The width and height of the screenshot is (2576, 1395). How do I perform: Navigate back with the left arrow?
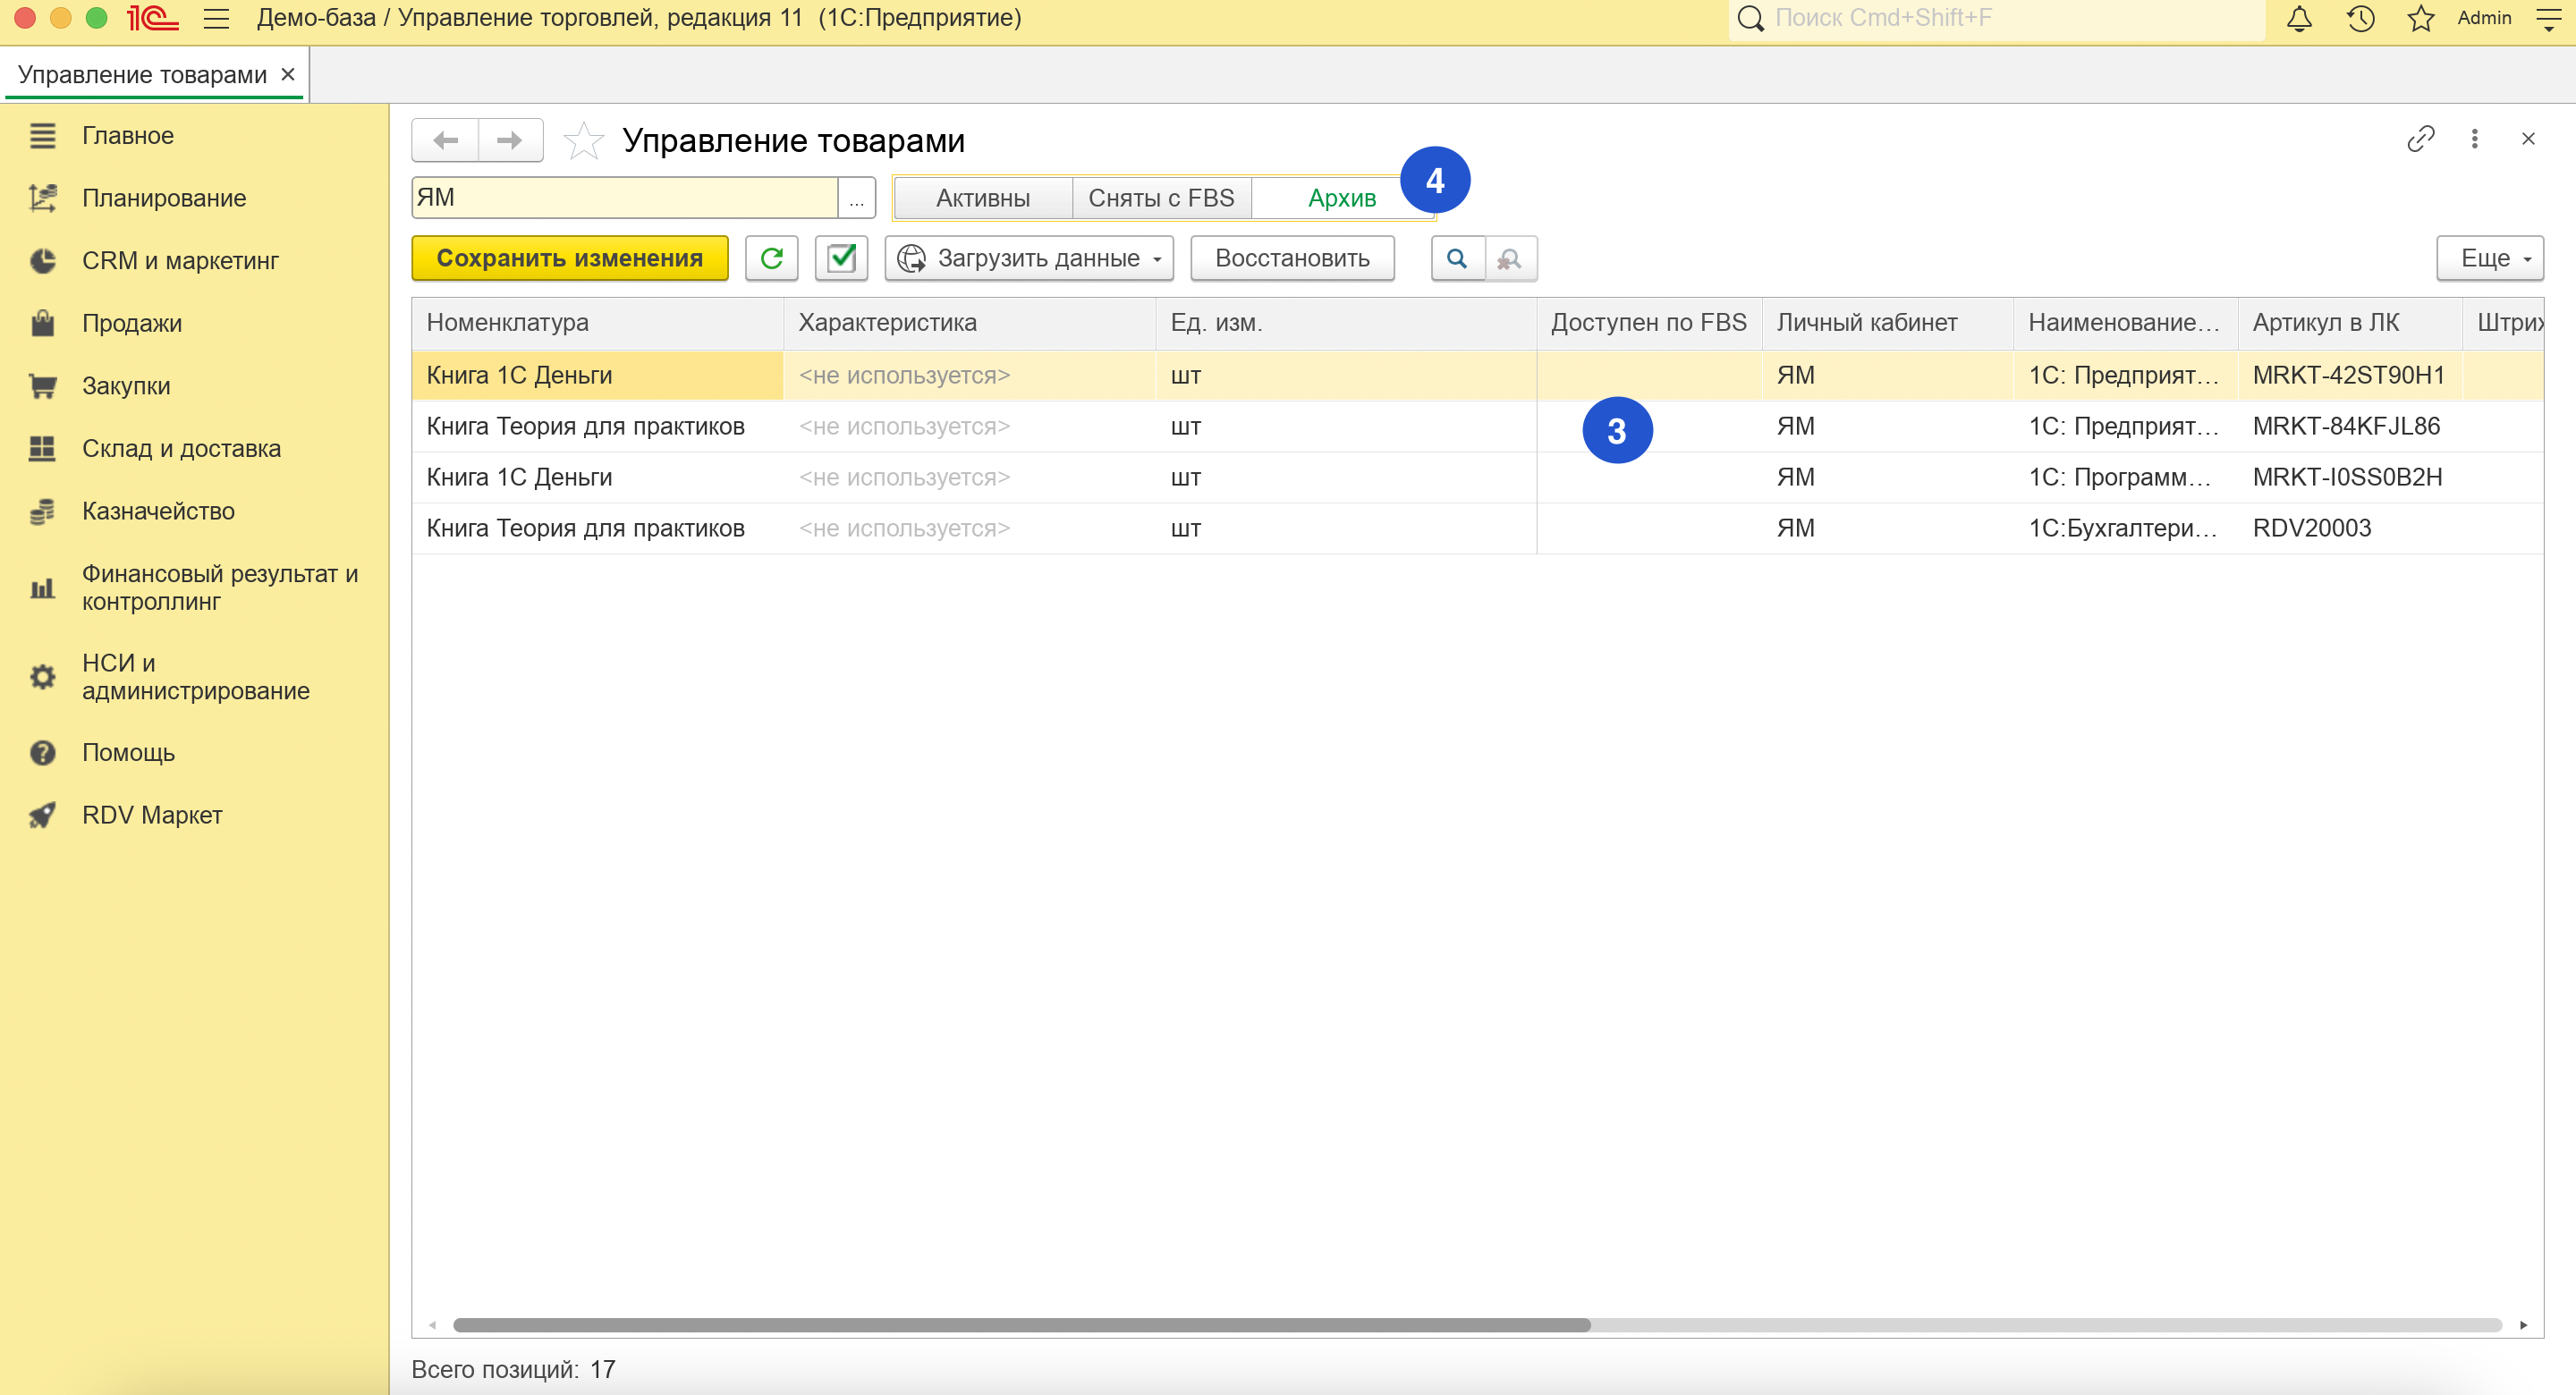(446, 141)
